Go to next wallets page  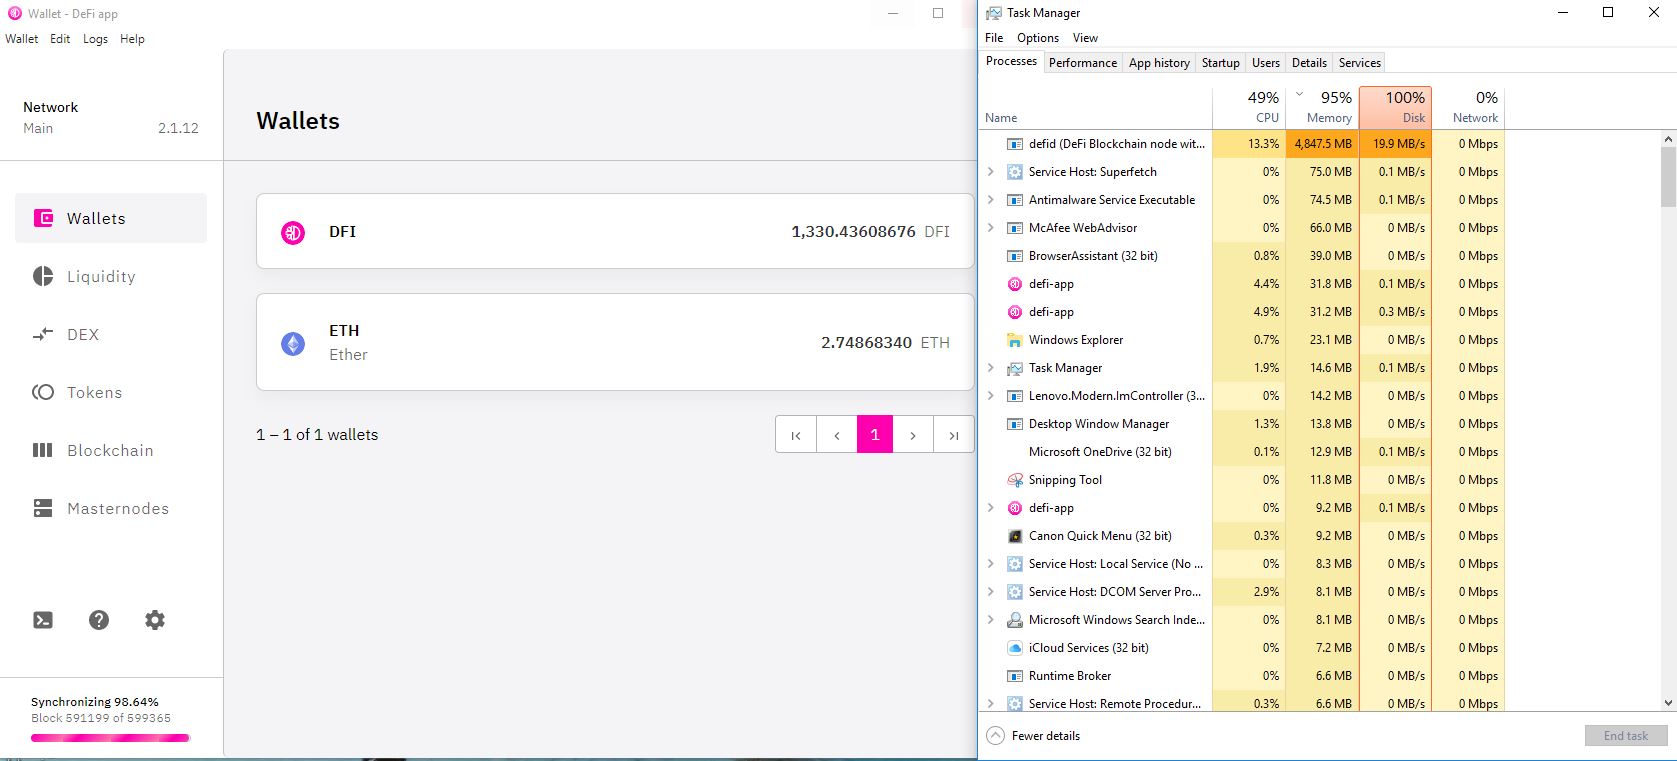pyautogui.click(x=913, y=435)
